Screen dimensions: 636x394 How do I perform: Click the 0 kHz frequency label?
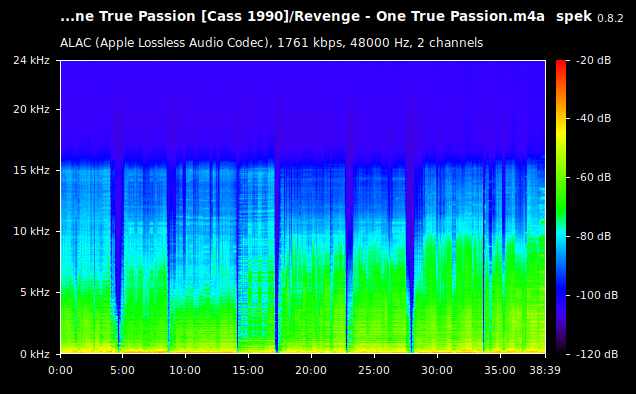(x=35, y=354)
